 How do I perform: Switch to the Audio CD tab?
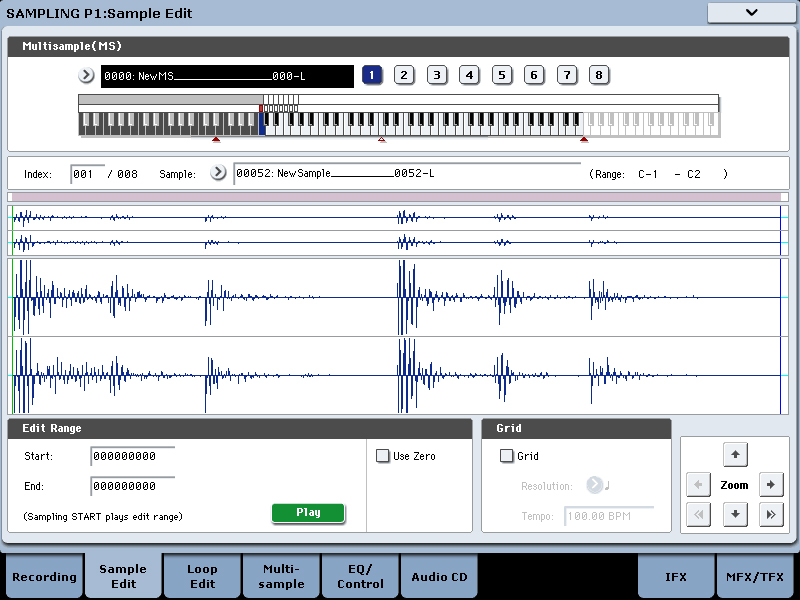[439, 577]
